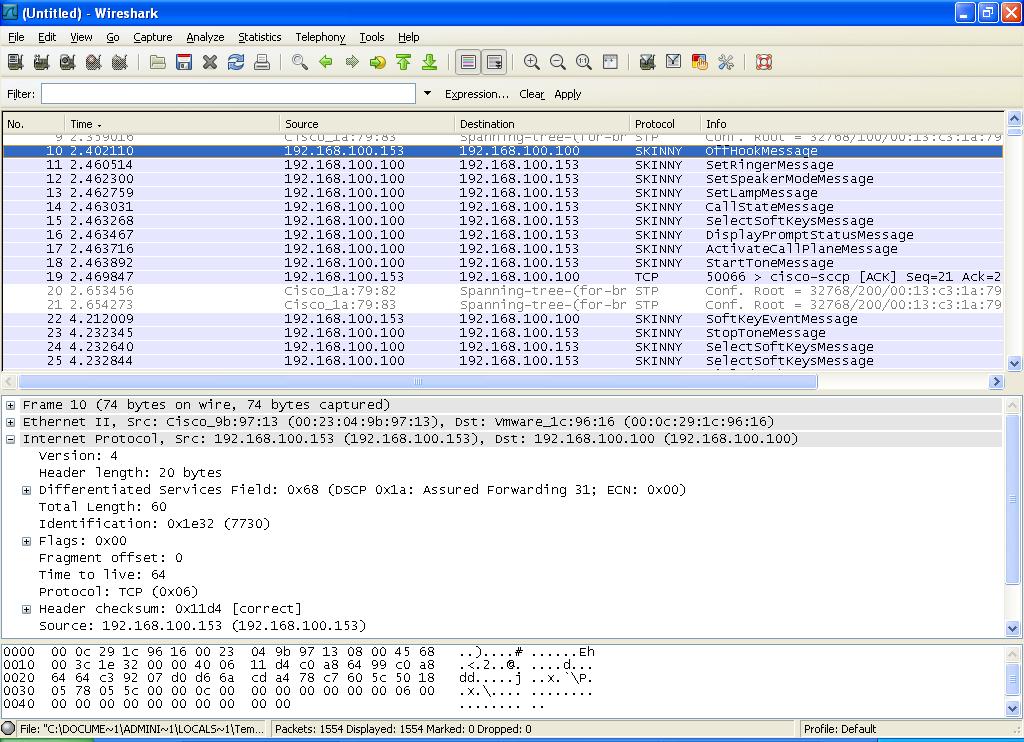The height and width of the screenshot is (742, 1024).
Task: Select packet 11 SetRingerMessage row
Action: (503, 165)
